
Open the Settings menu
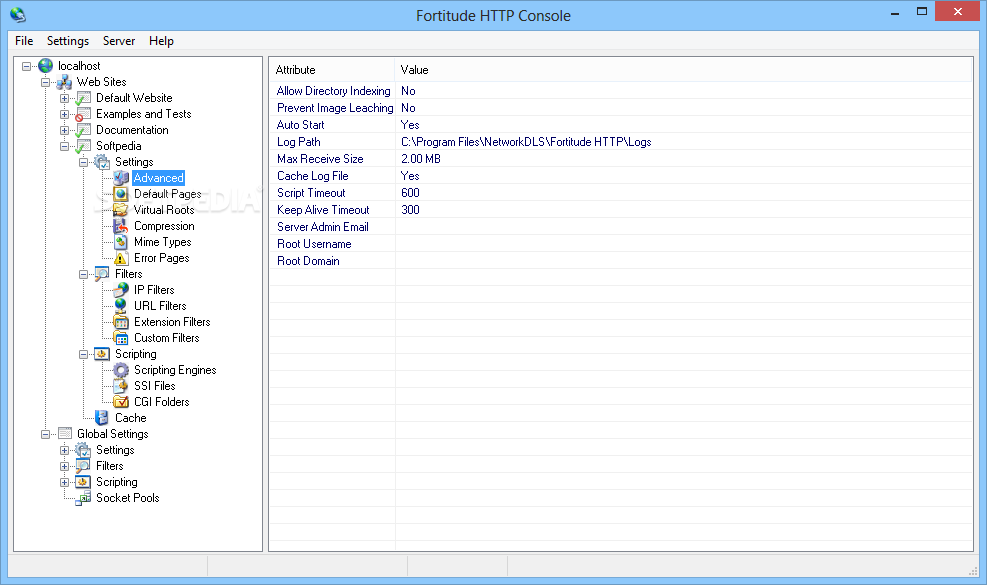(x=68, y=41)
